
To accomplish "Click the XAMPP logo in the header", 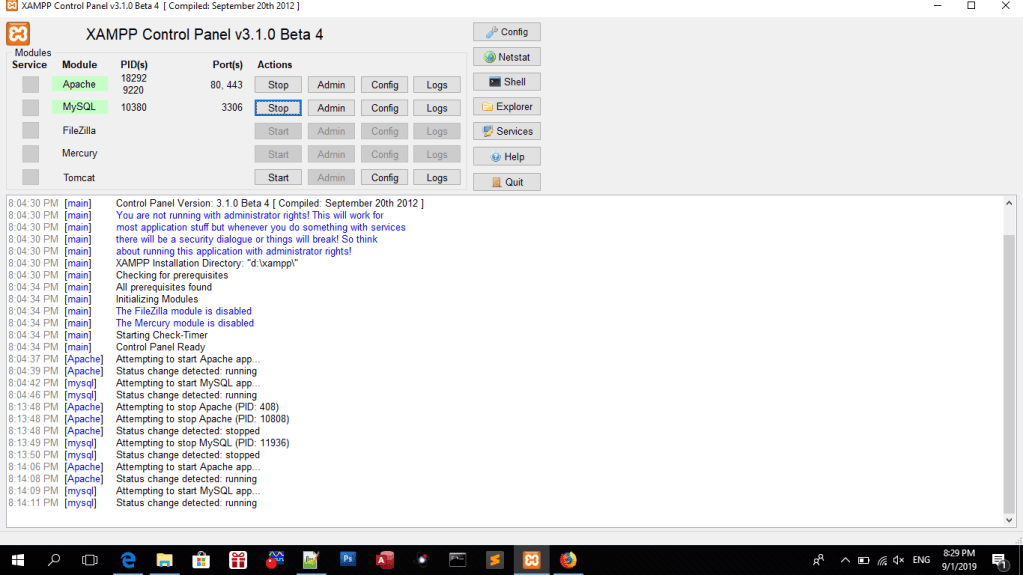I will click(x=18, y=34).
